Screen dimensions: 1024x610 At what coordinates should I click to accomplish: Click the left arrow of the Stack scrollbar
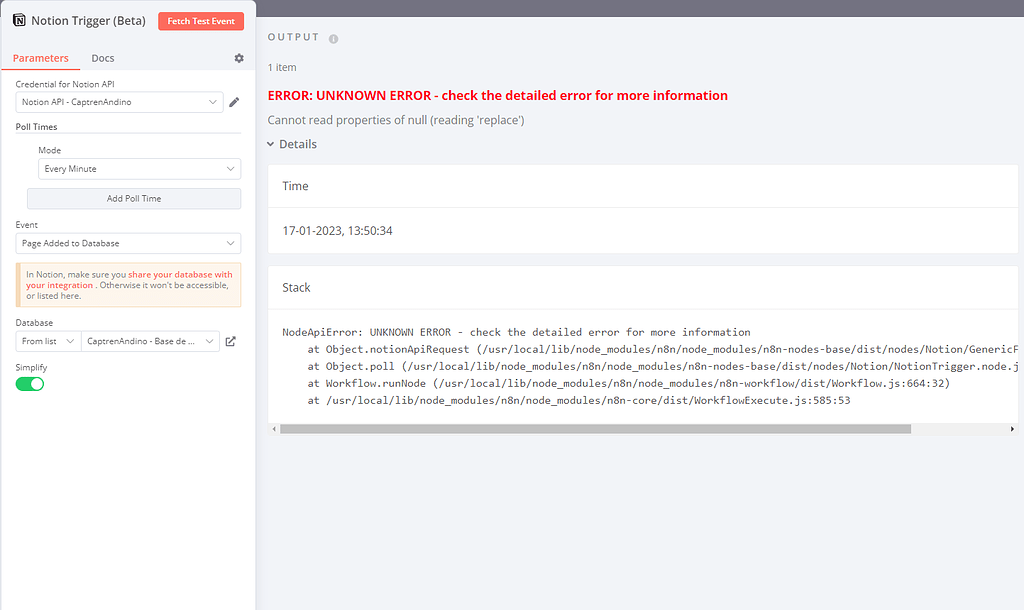[272, 428]
